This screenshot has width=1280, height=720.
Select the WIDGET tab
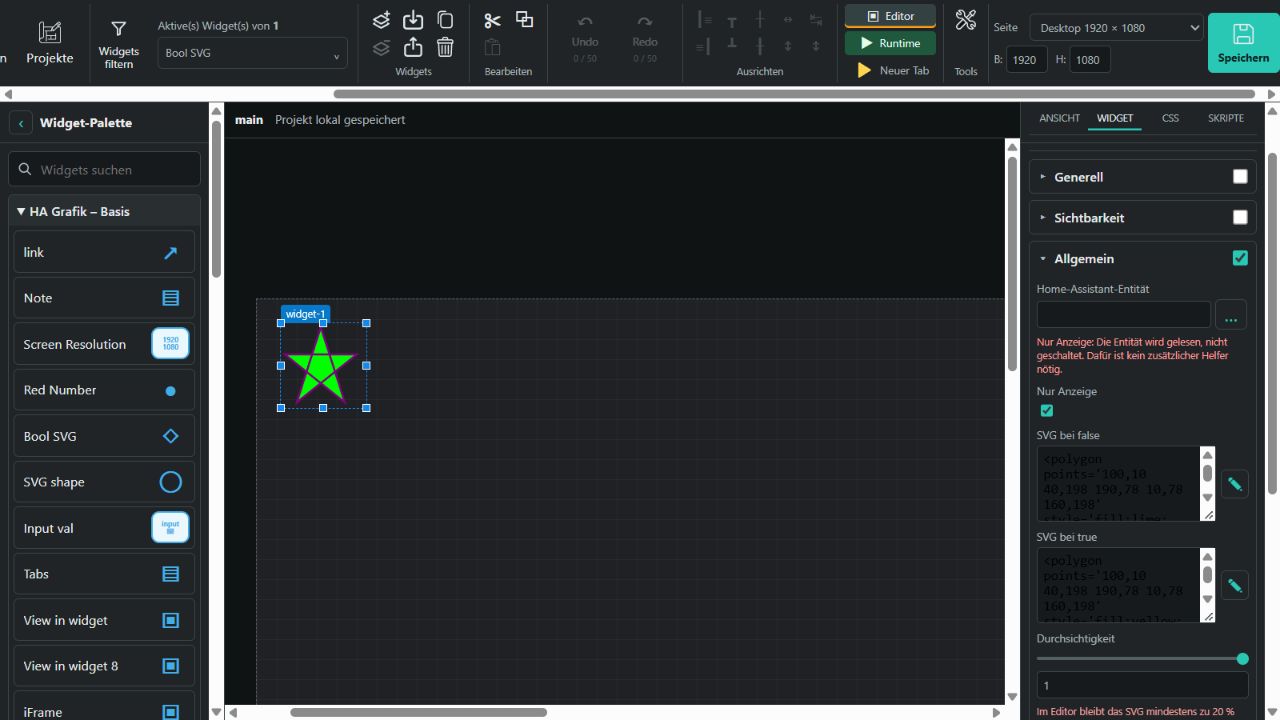click(x=1115, y=118)
